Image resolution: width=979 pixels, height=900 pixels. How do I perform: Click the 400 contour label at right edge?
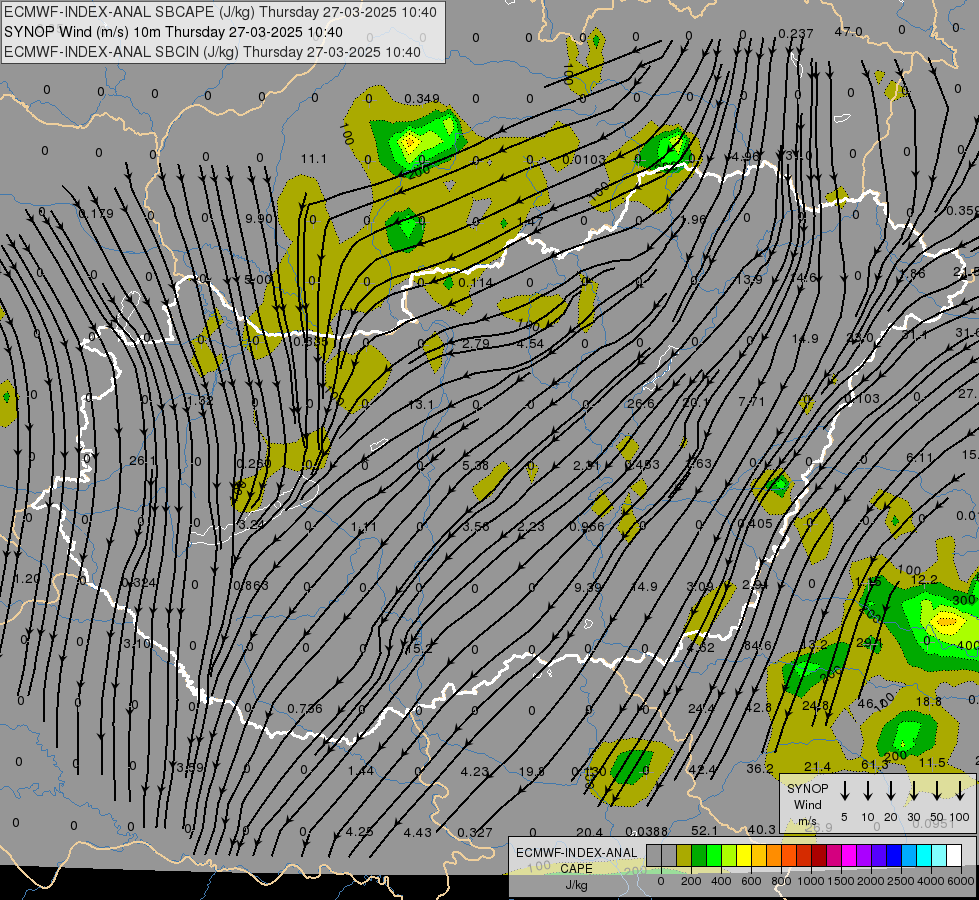(x=968, y=645)
